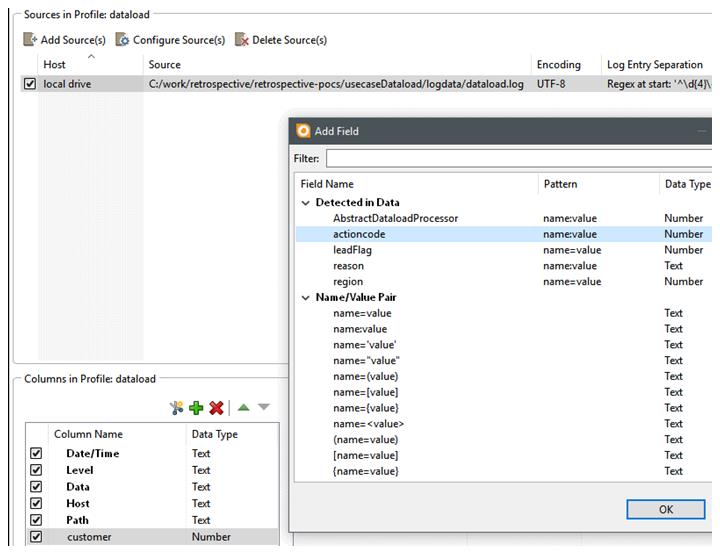Screen dimensions: 720x554
Task: Click the Add Field dialog app icon
Action: click(x=303, y=131)
